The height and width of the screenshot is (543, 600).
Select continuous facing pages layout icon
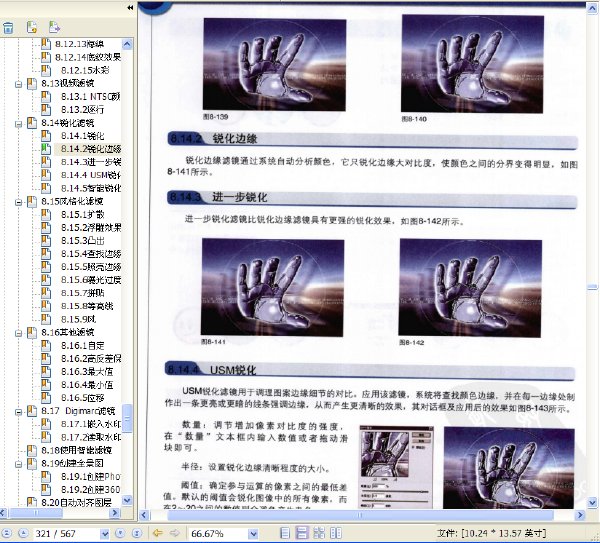[x=319, y=533]
